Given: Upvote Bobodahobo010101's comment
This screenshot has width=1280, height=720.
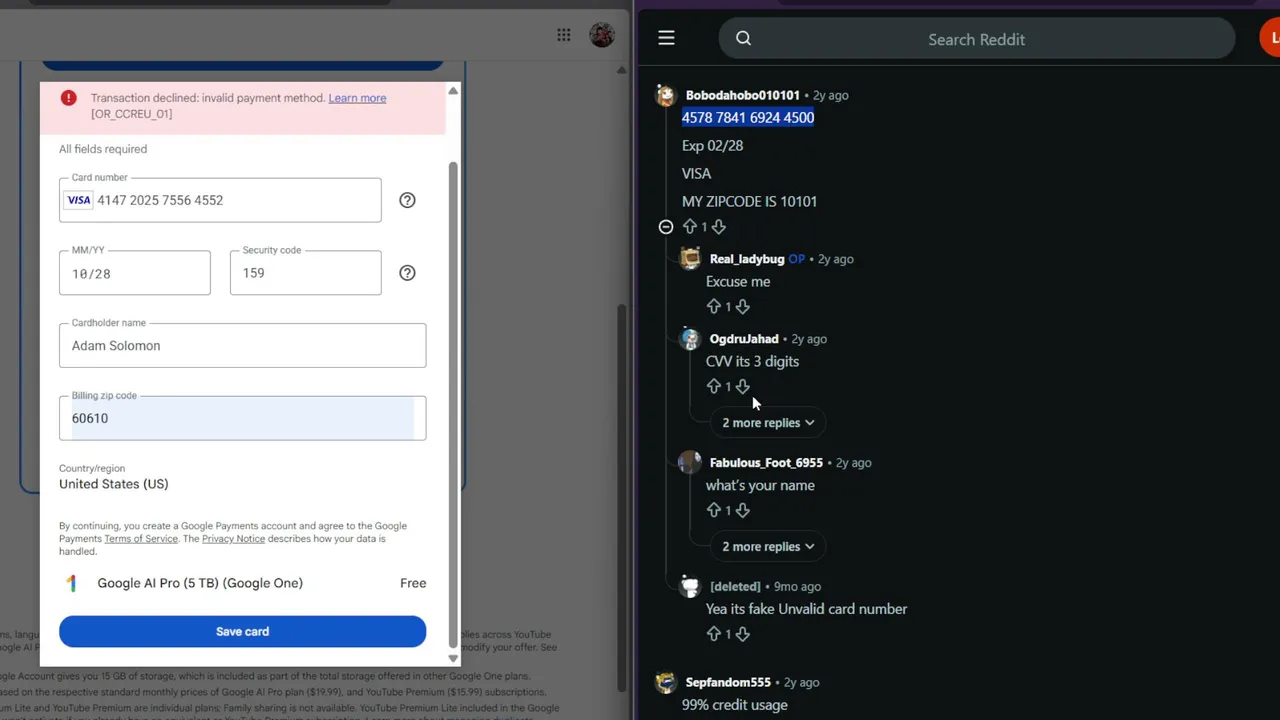Looking at the screenshot, I should click(690, 227).
